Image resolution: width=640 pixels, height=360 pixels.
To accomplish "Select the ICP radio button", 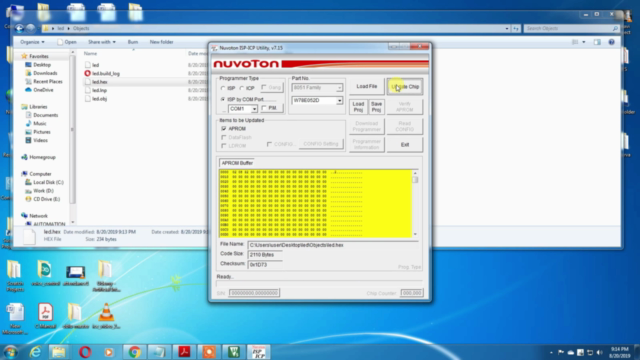I will [x=242, y=88].
